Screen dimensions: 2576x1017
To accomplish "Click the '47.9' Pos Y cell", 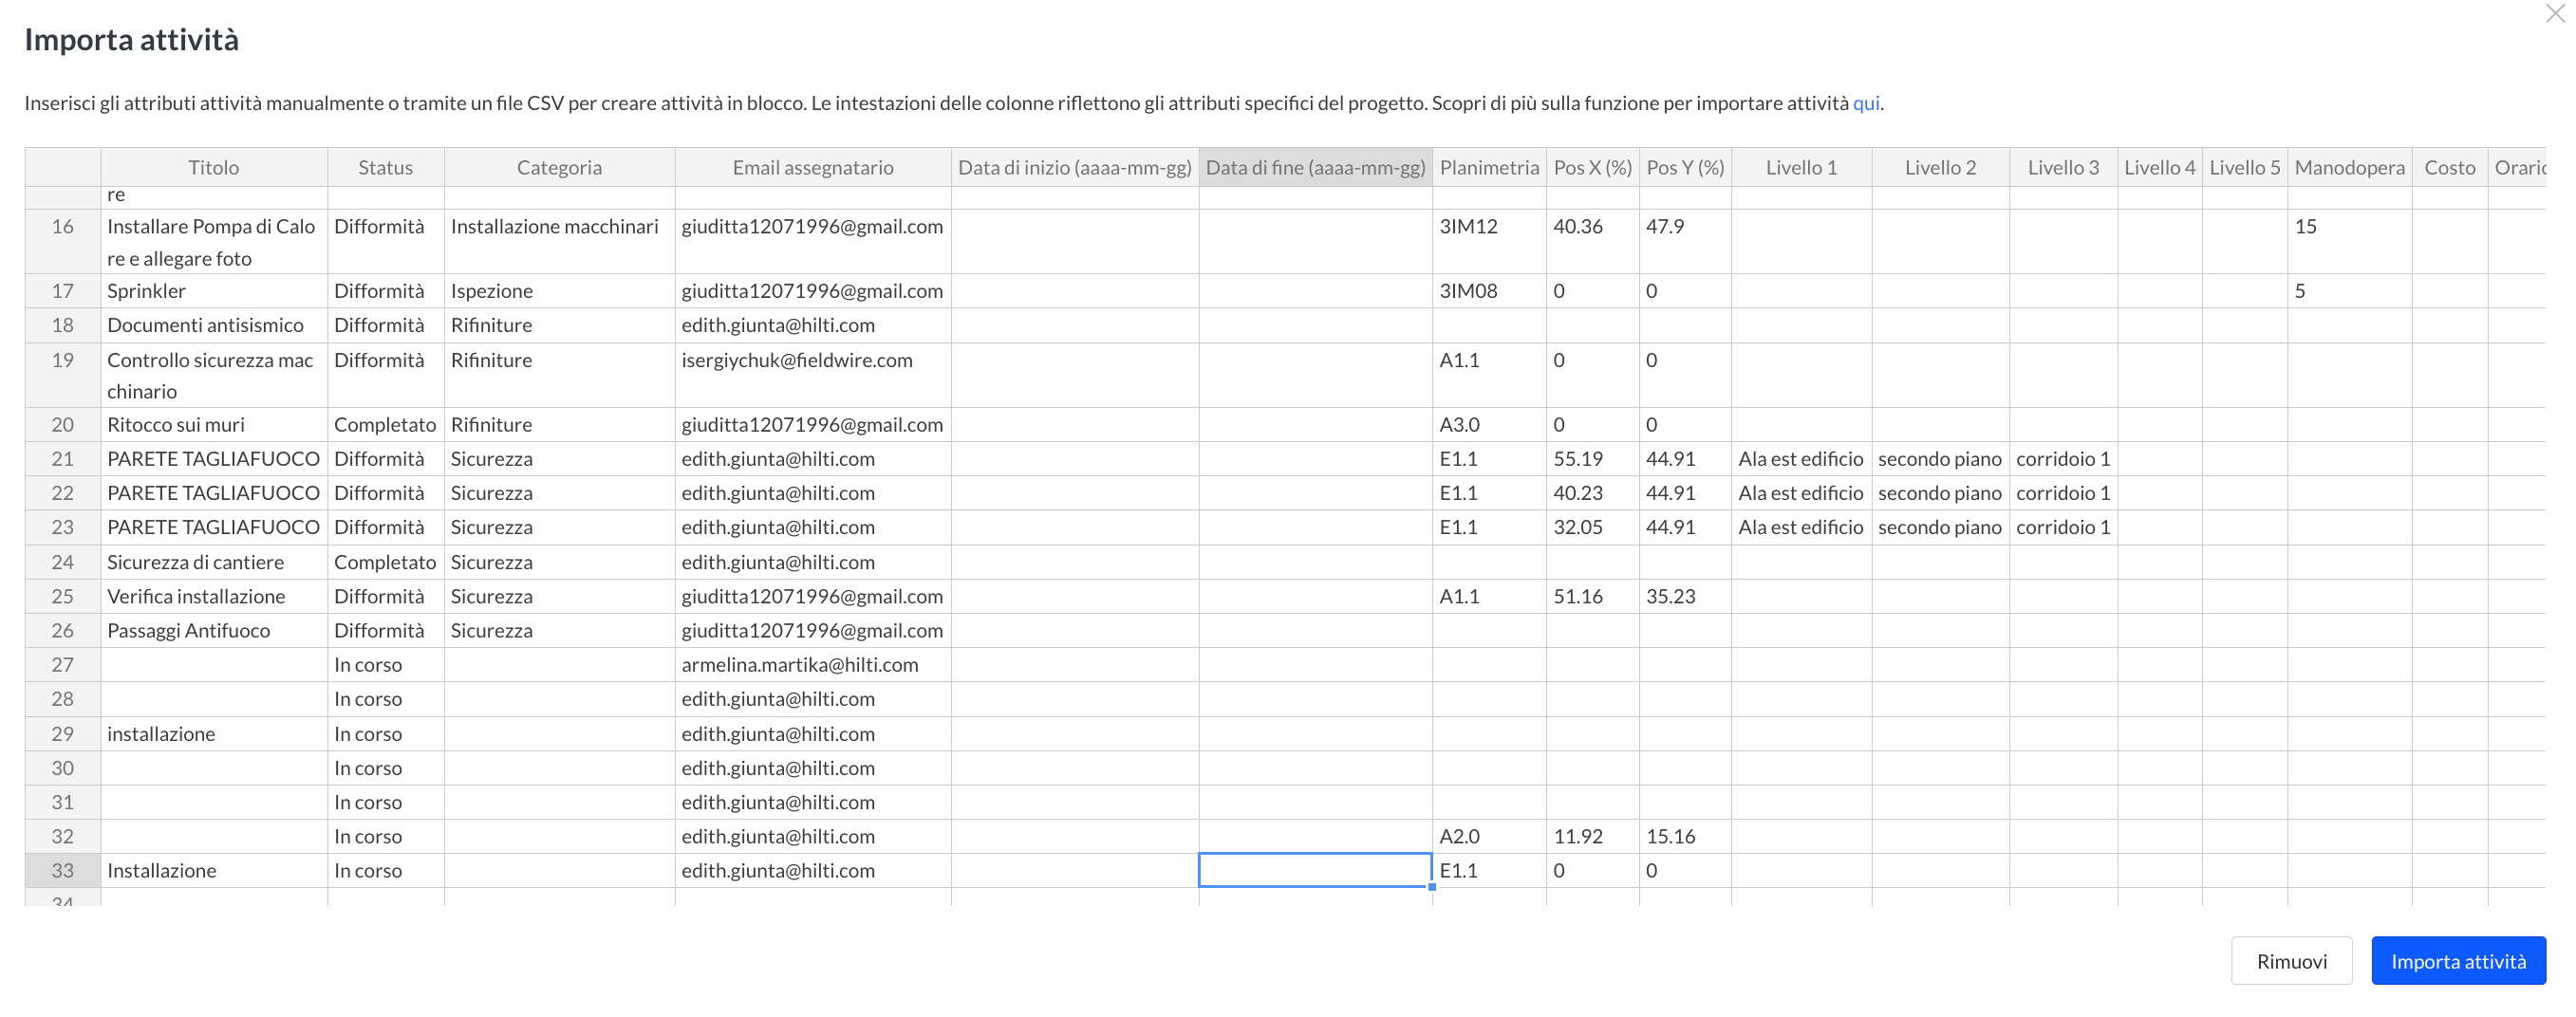I will click(1685, 241).
